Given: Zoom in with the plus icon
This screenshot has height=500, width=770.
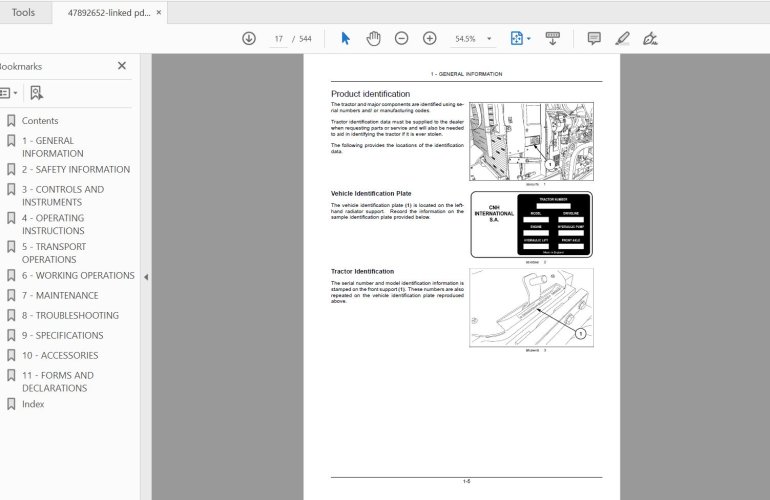Looking at the screenshot, I should (430, 38).
